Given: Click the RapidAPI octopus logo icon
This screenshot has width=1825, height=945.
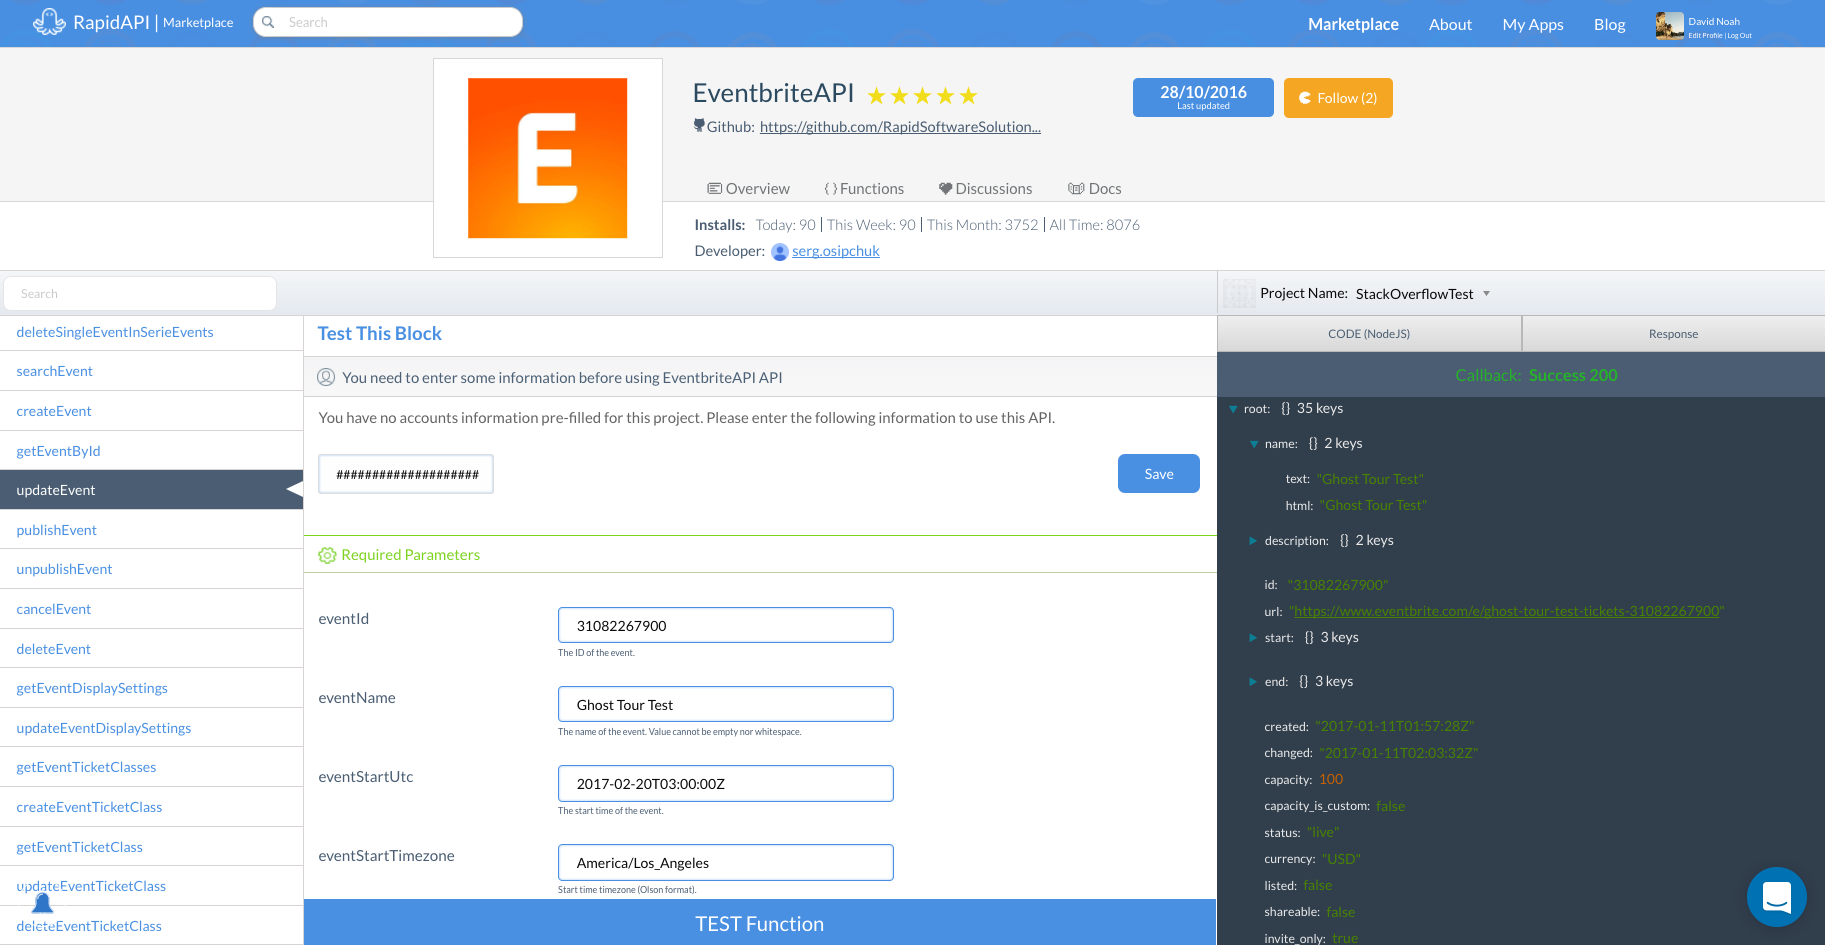Looking at the screenshot, I should (49, 22).
